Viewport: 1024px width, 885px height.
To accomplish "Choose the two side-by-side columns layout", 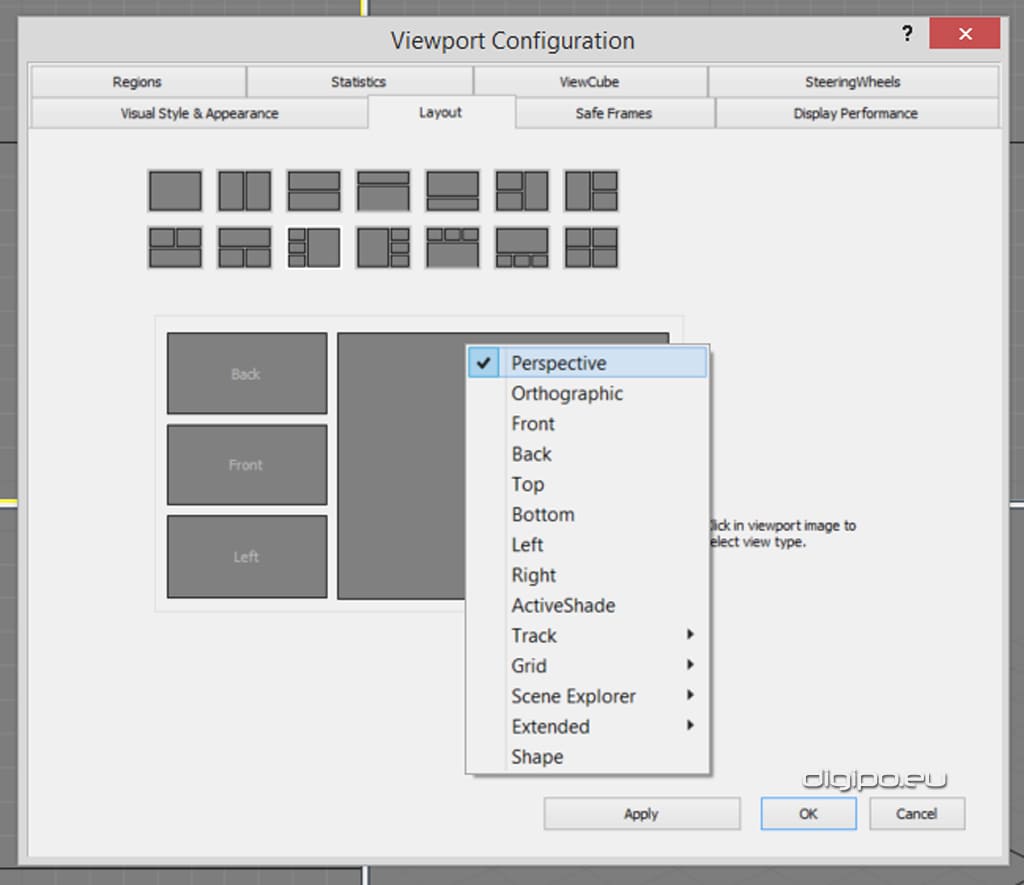I will click(x=244, y=190).
